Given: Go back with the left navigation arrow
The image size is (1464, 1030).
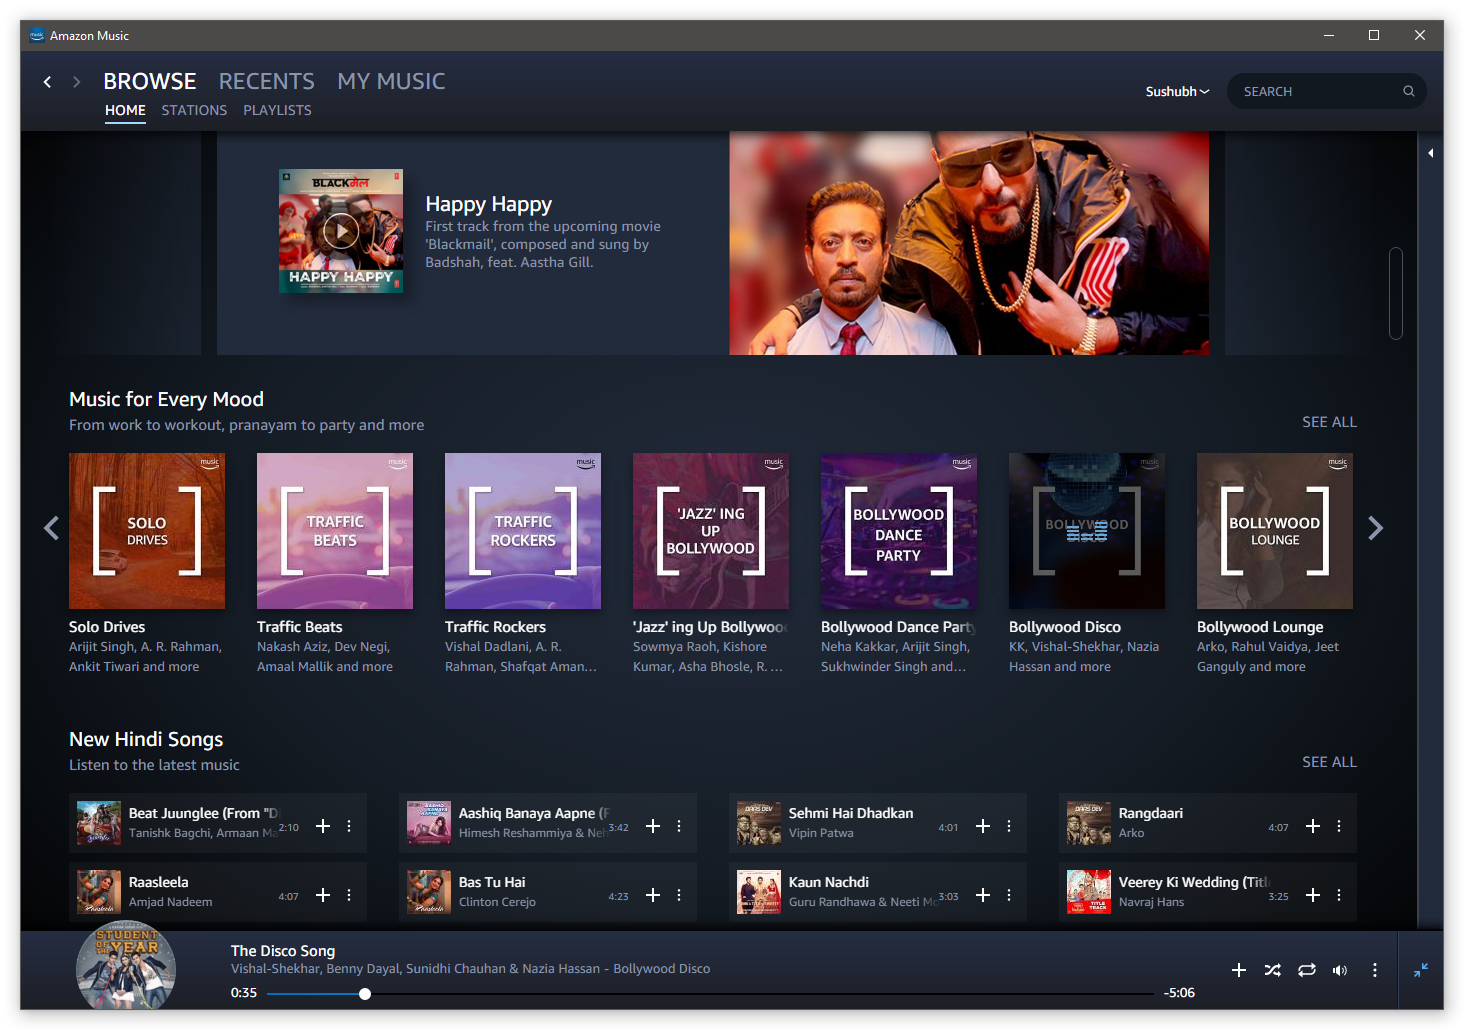Looking at the screenshot, I should 47,82.
